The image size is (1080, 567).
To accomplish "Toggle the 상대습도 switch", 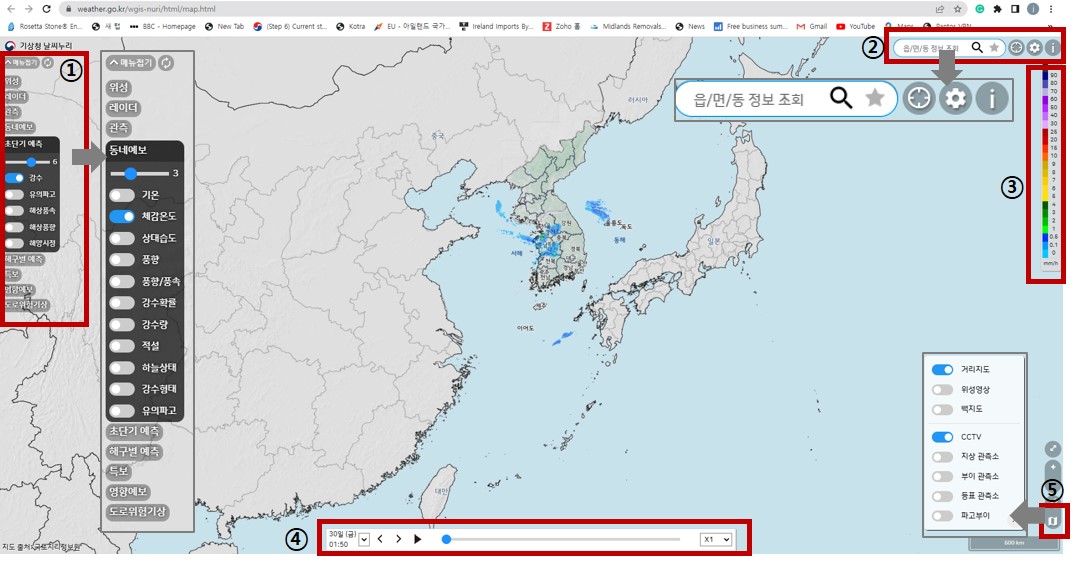I will tap(122, 238).
